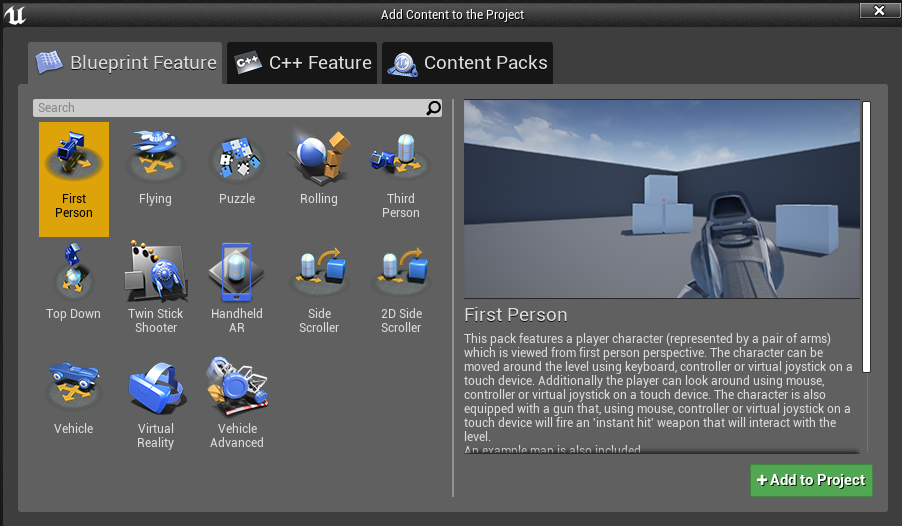Image resolution: width=902 pixels, height=526 pixels.
Task: Switch to the C++ Feature tab
Action: (x=302, y=63)
